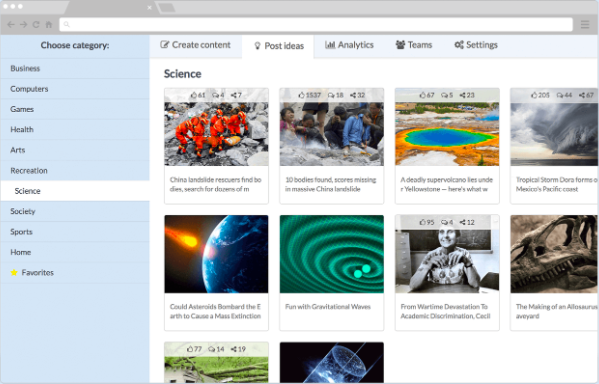Click title '10 bodies found, scores missing'

tap(331, 180)
